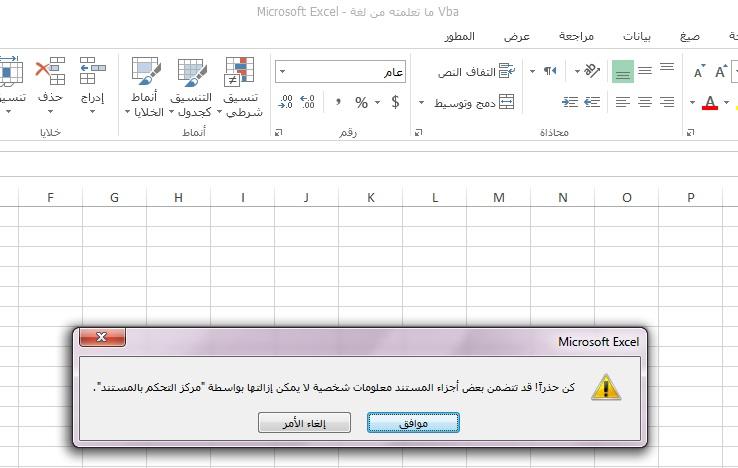Click the indent icon with left-pointing arrow

coord(592,102)
